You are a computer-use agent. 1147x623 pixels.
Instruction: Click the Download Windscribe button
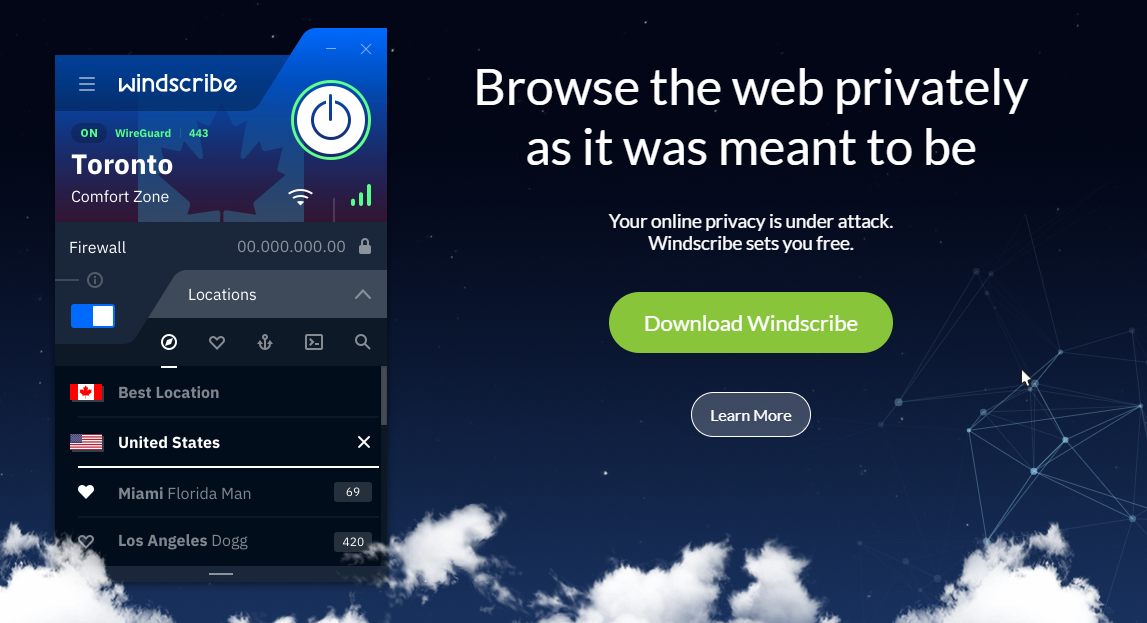pyautogui.click(x=751, y=322)
